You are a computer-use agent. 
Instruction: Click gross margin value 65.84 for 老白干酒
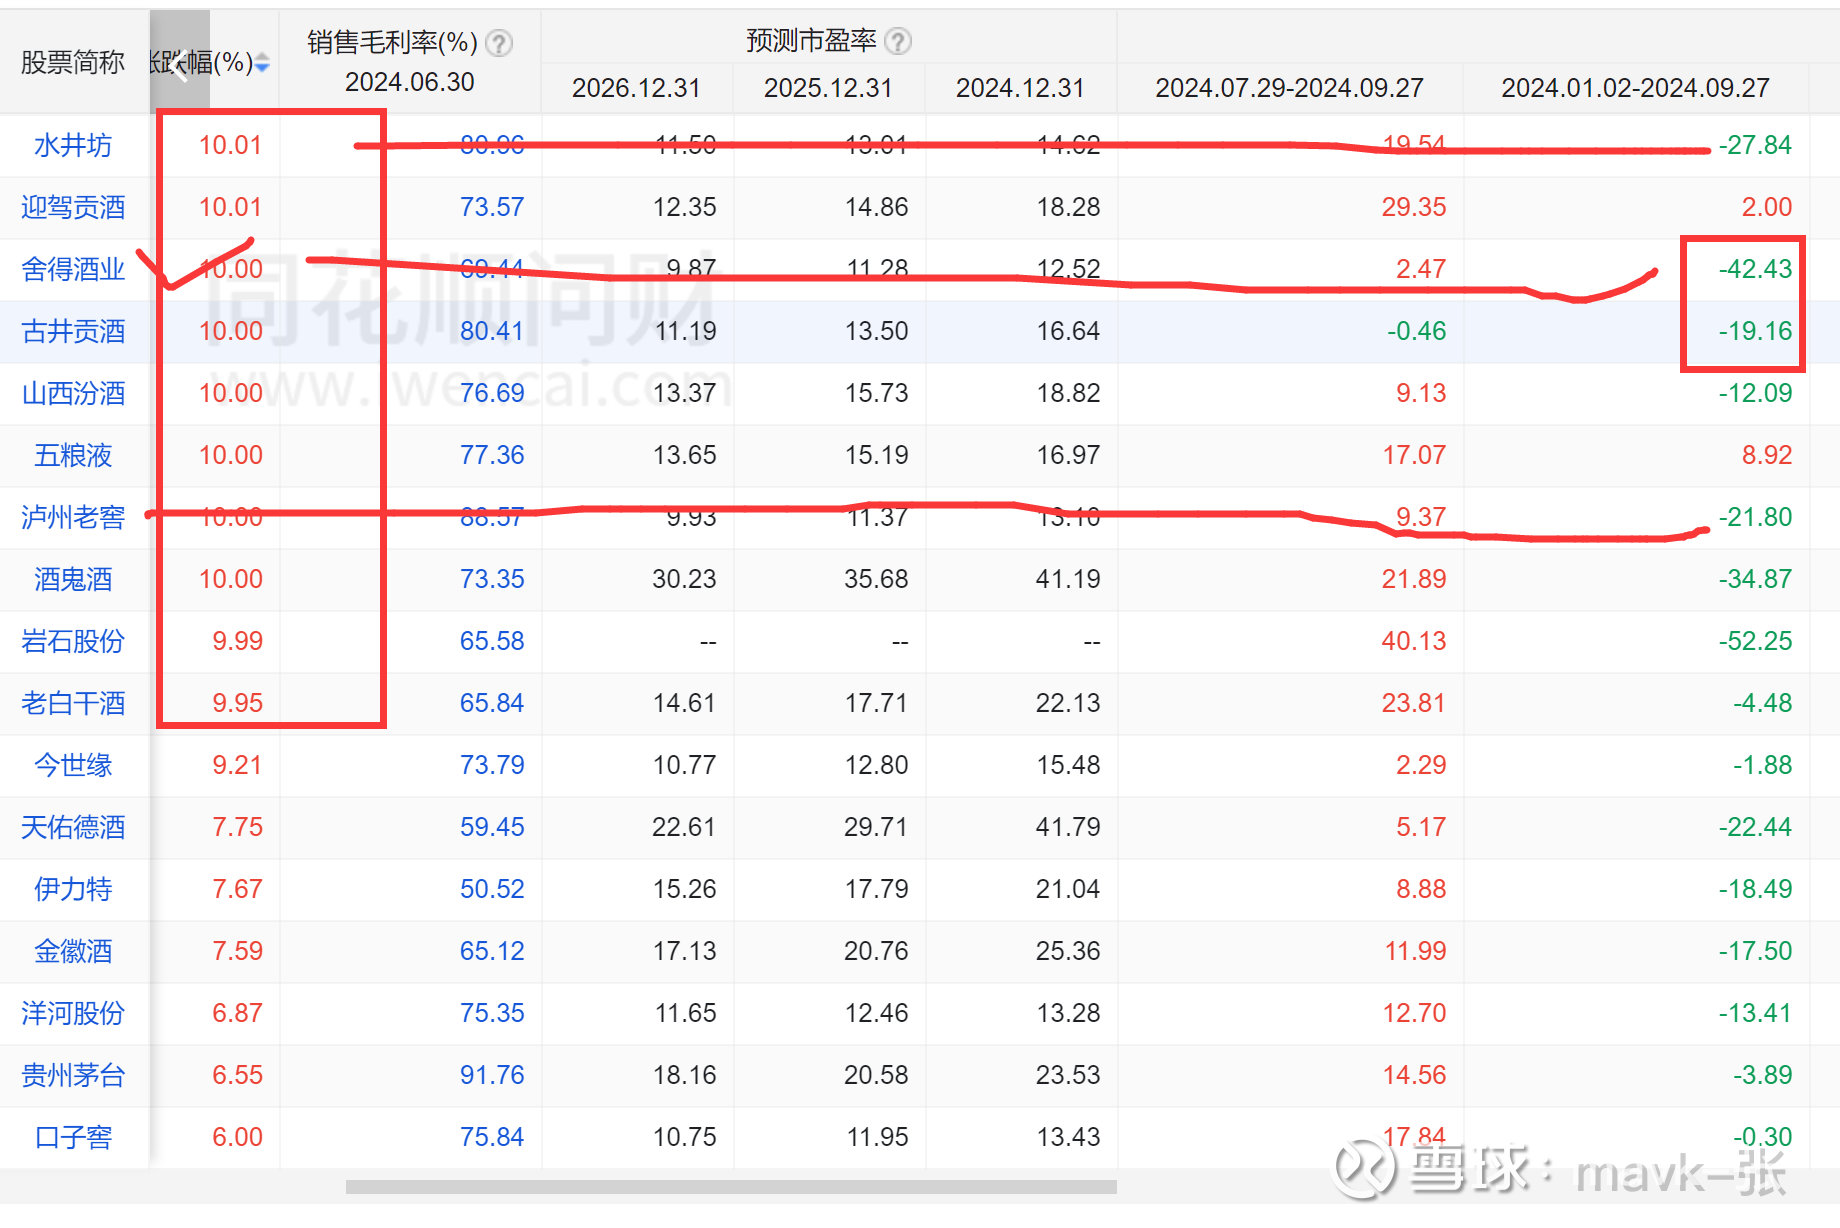click(x=492, y=703)
